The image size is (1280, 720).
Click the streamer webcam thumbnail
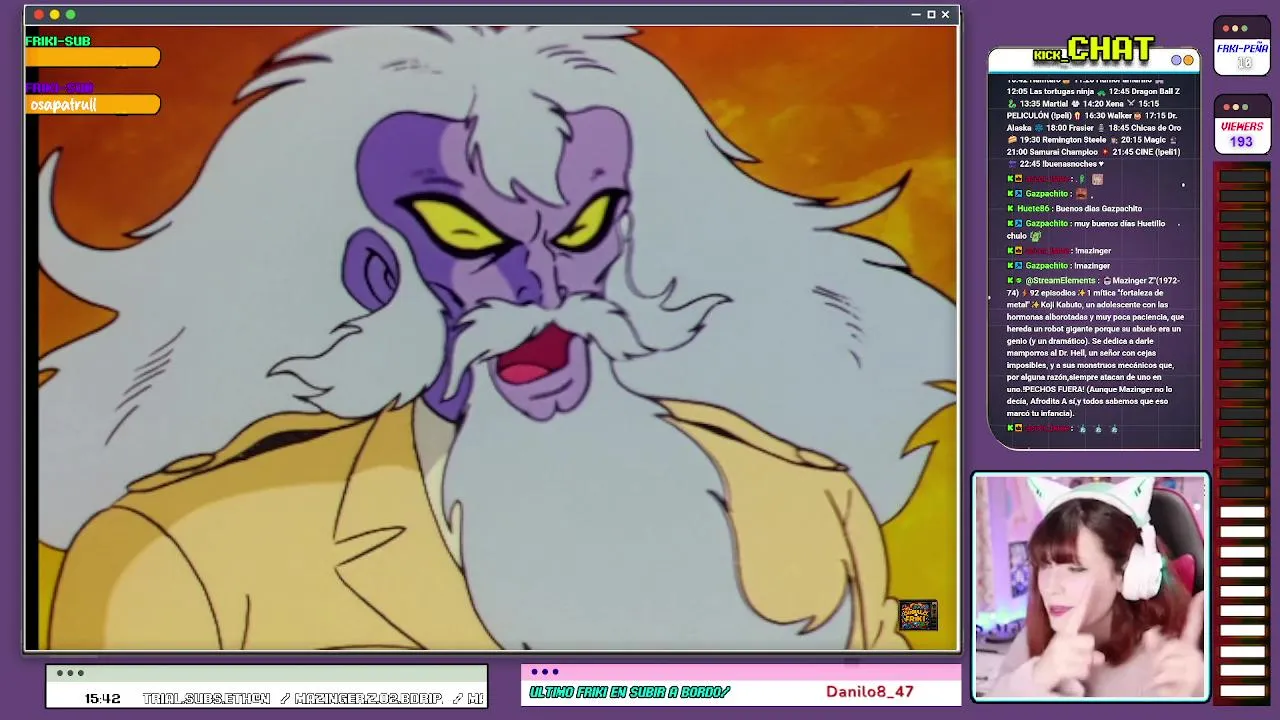1091,586
